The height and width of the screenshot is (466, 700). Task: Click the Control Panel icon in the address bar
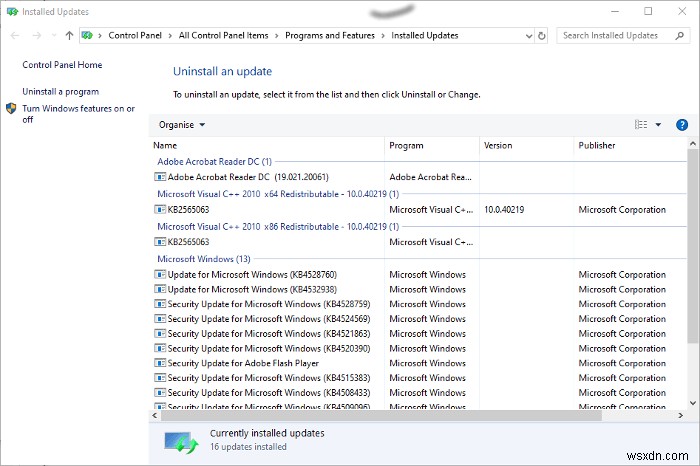click(x=88, y=36)
